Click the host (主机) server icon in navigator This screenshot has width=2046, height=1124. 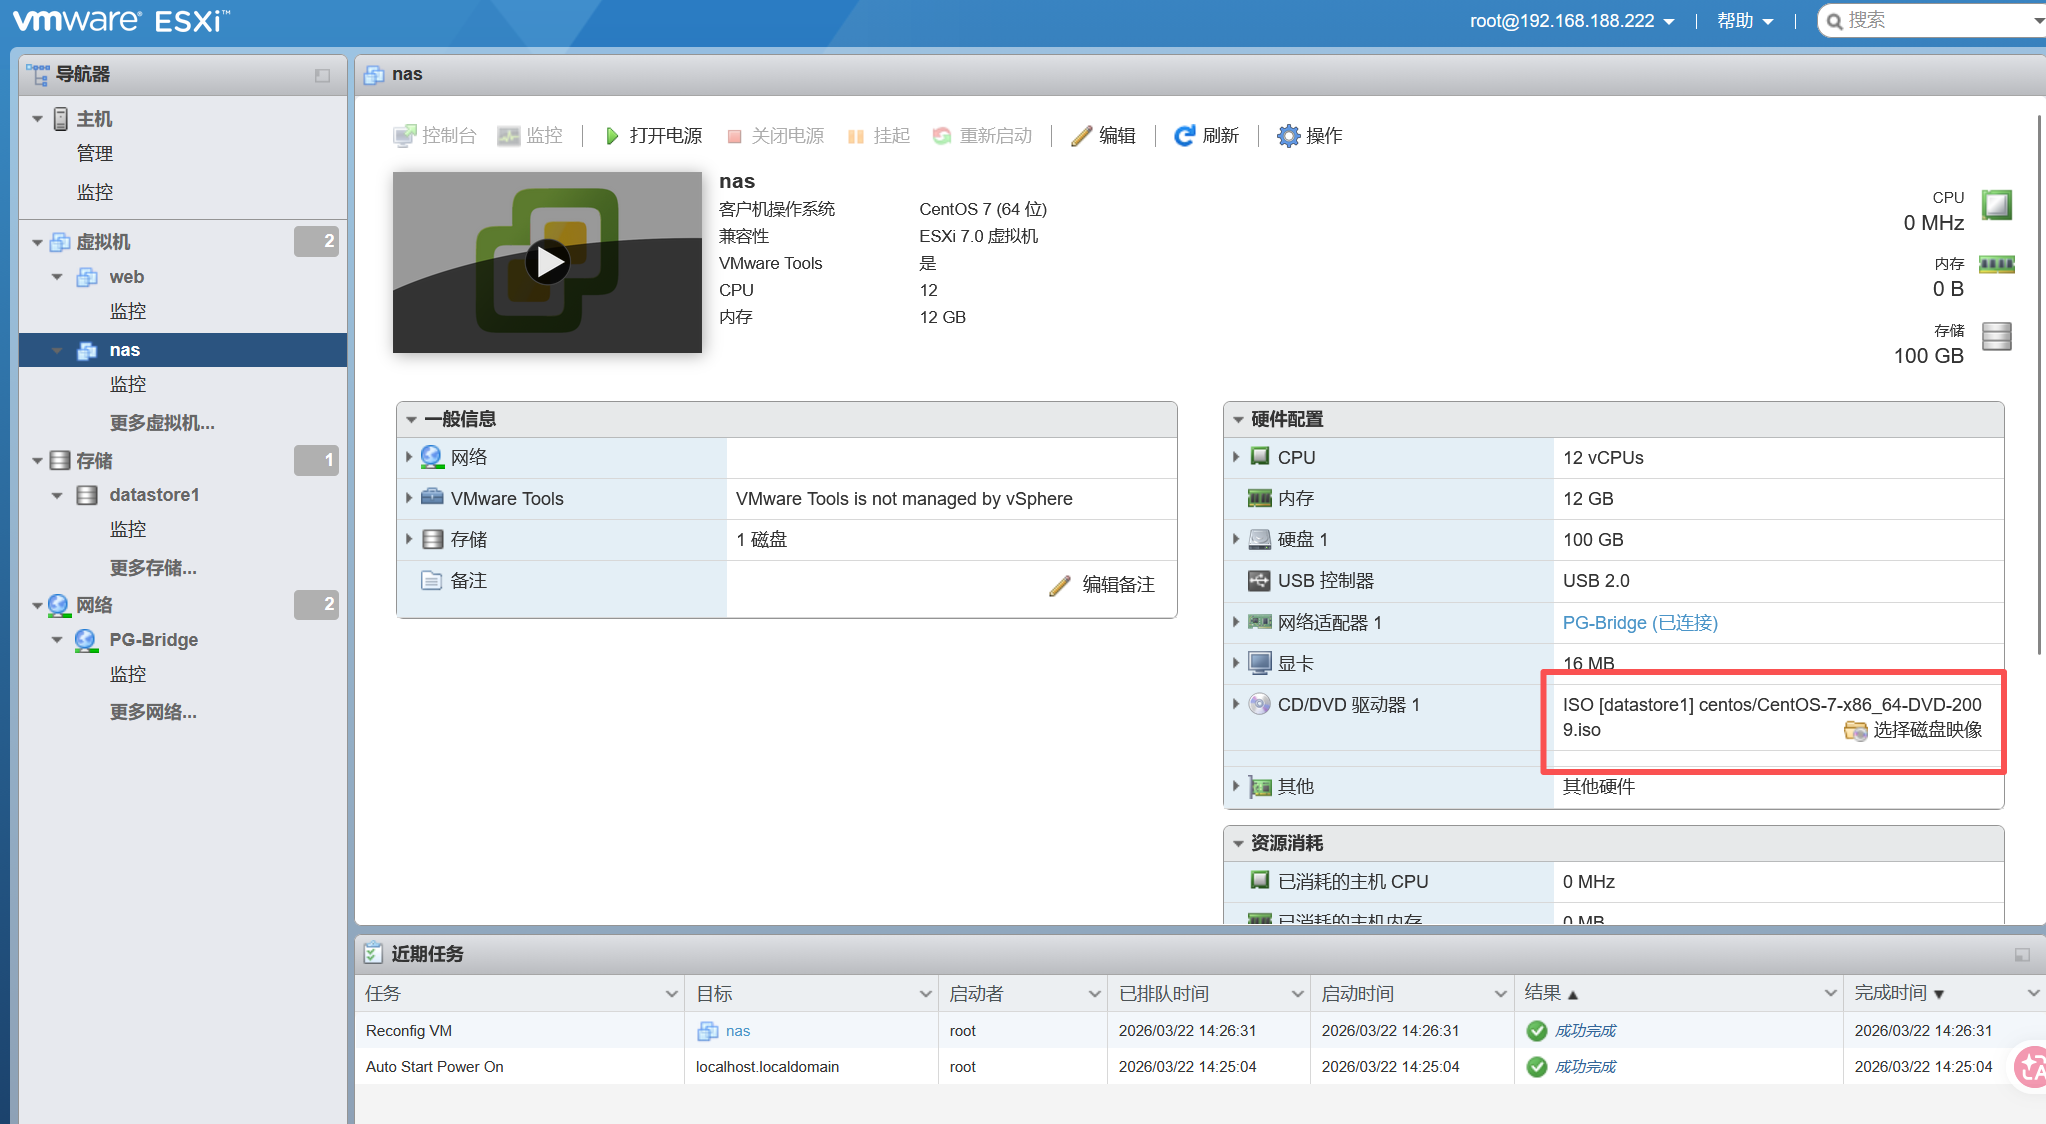click(x=61, y=119)
